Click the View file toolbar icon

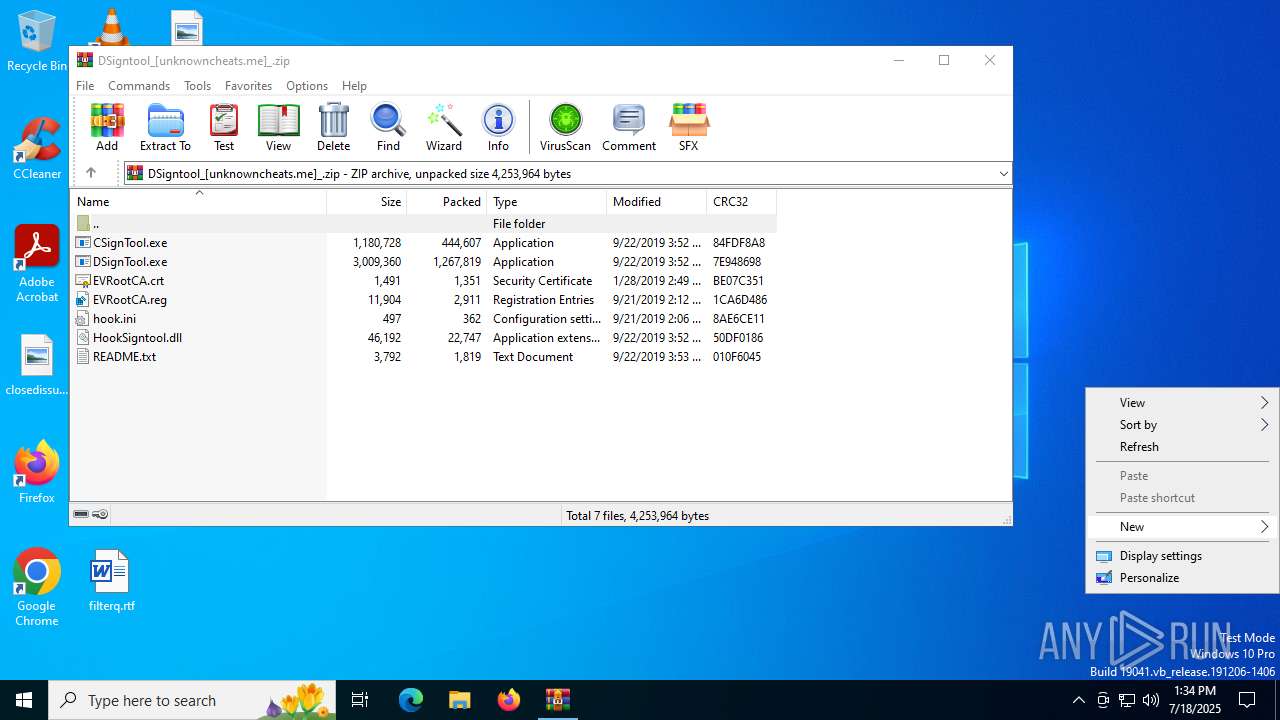278,127
